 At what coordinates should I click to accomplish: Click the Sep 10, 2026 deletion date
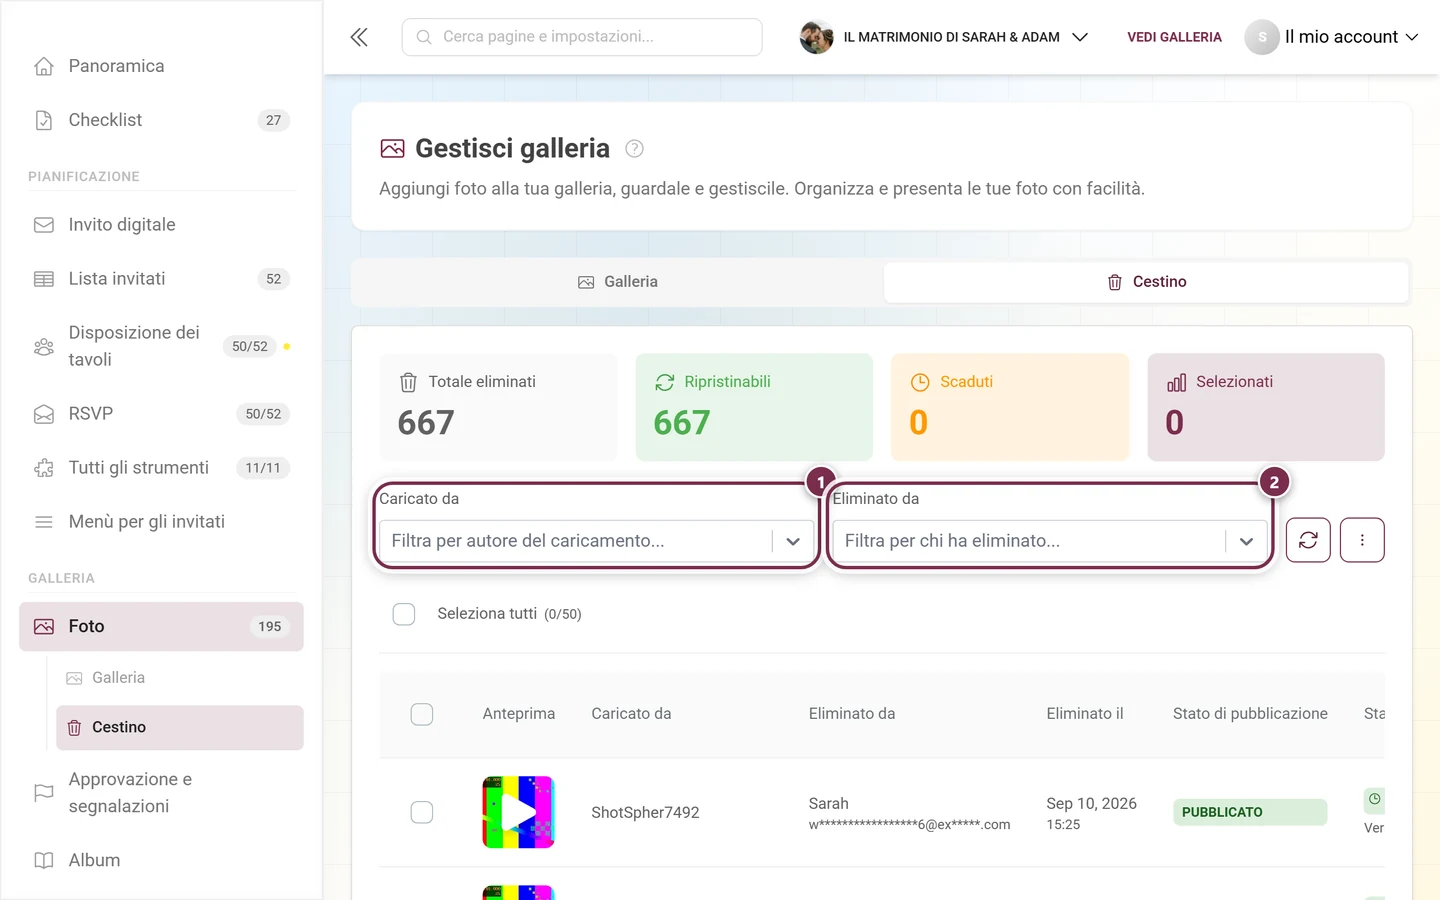tap(1091, 804)
